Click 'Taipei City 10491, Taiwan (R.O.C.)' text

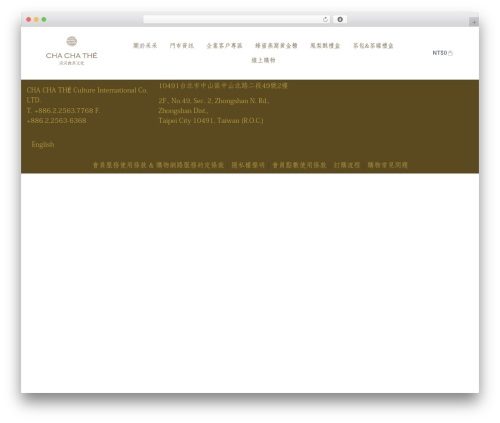pyautogui.click(x=211, y=121)
